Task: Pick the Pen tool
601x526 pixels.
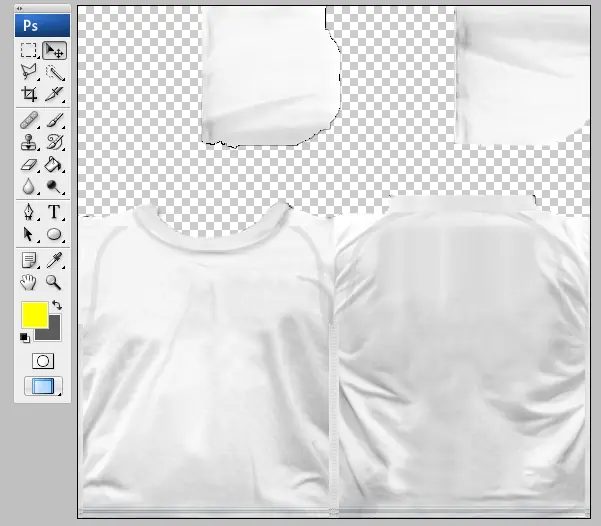Action: click(29, 212)
